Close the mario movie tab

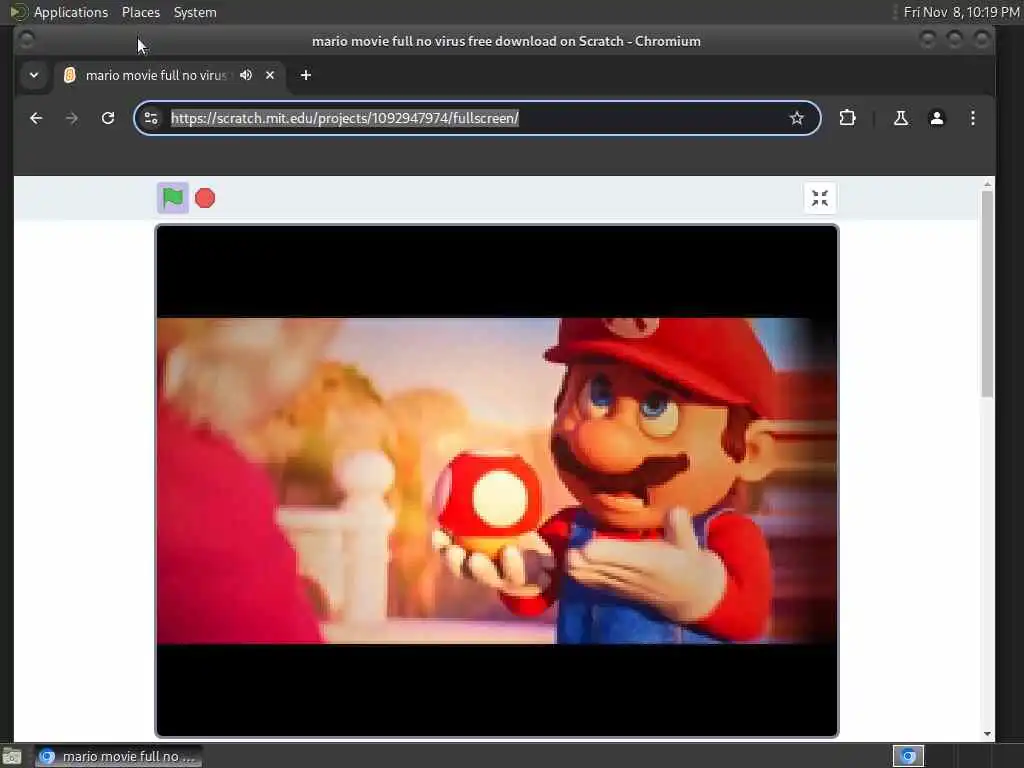click(270, 75)
